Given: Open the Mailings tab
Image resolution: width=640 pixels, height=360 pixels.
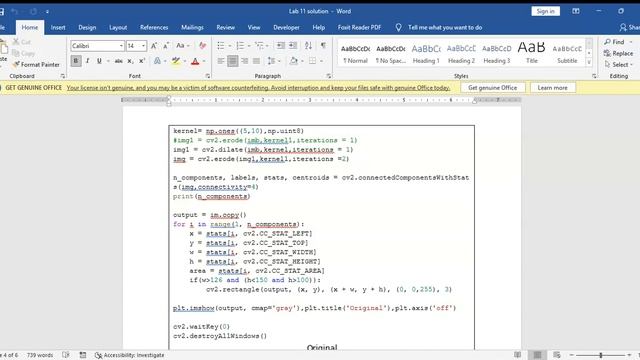Looking at the screenshot, I should [192, 27].
